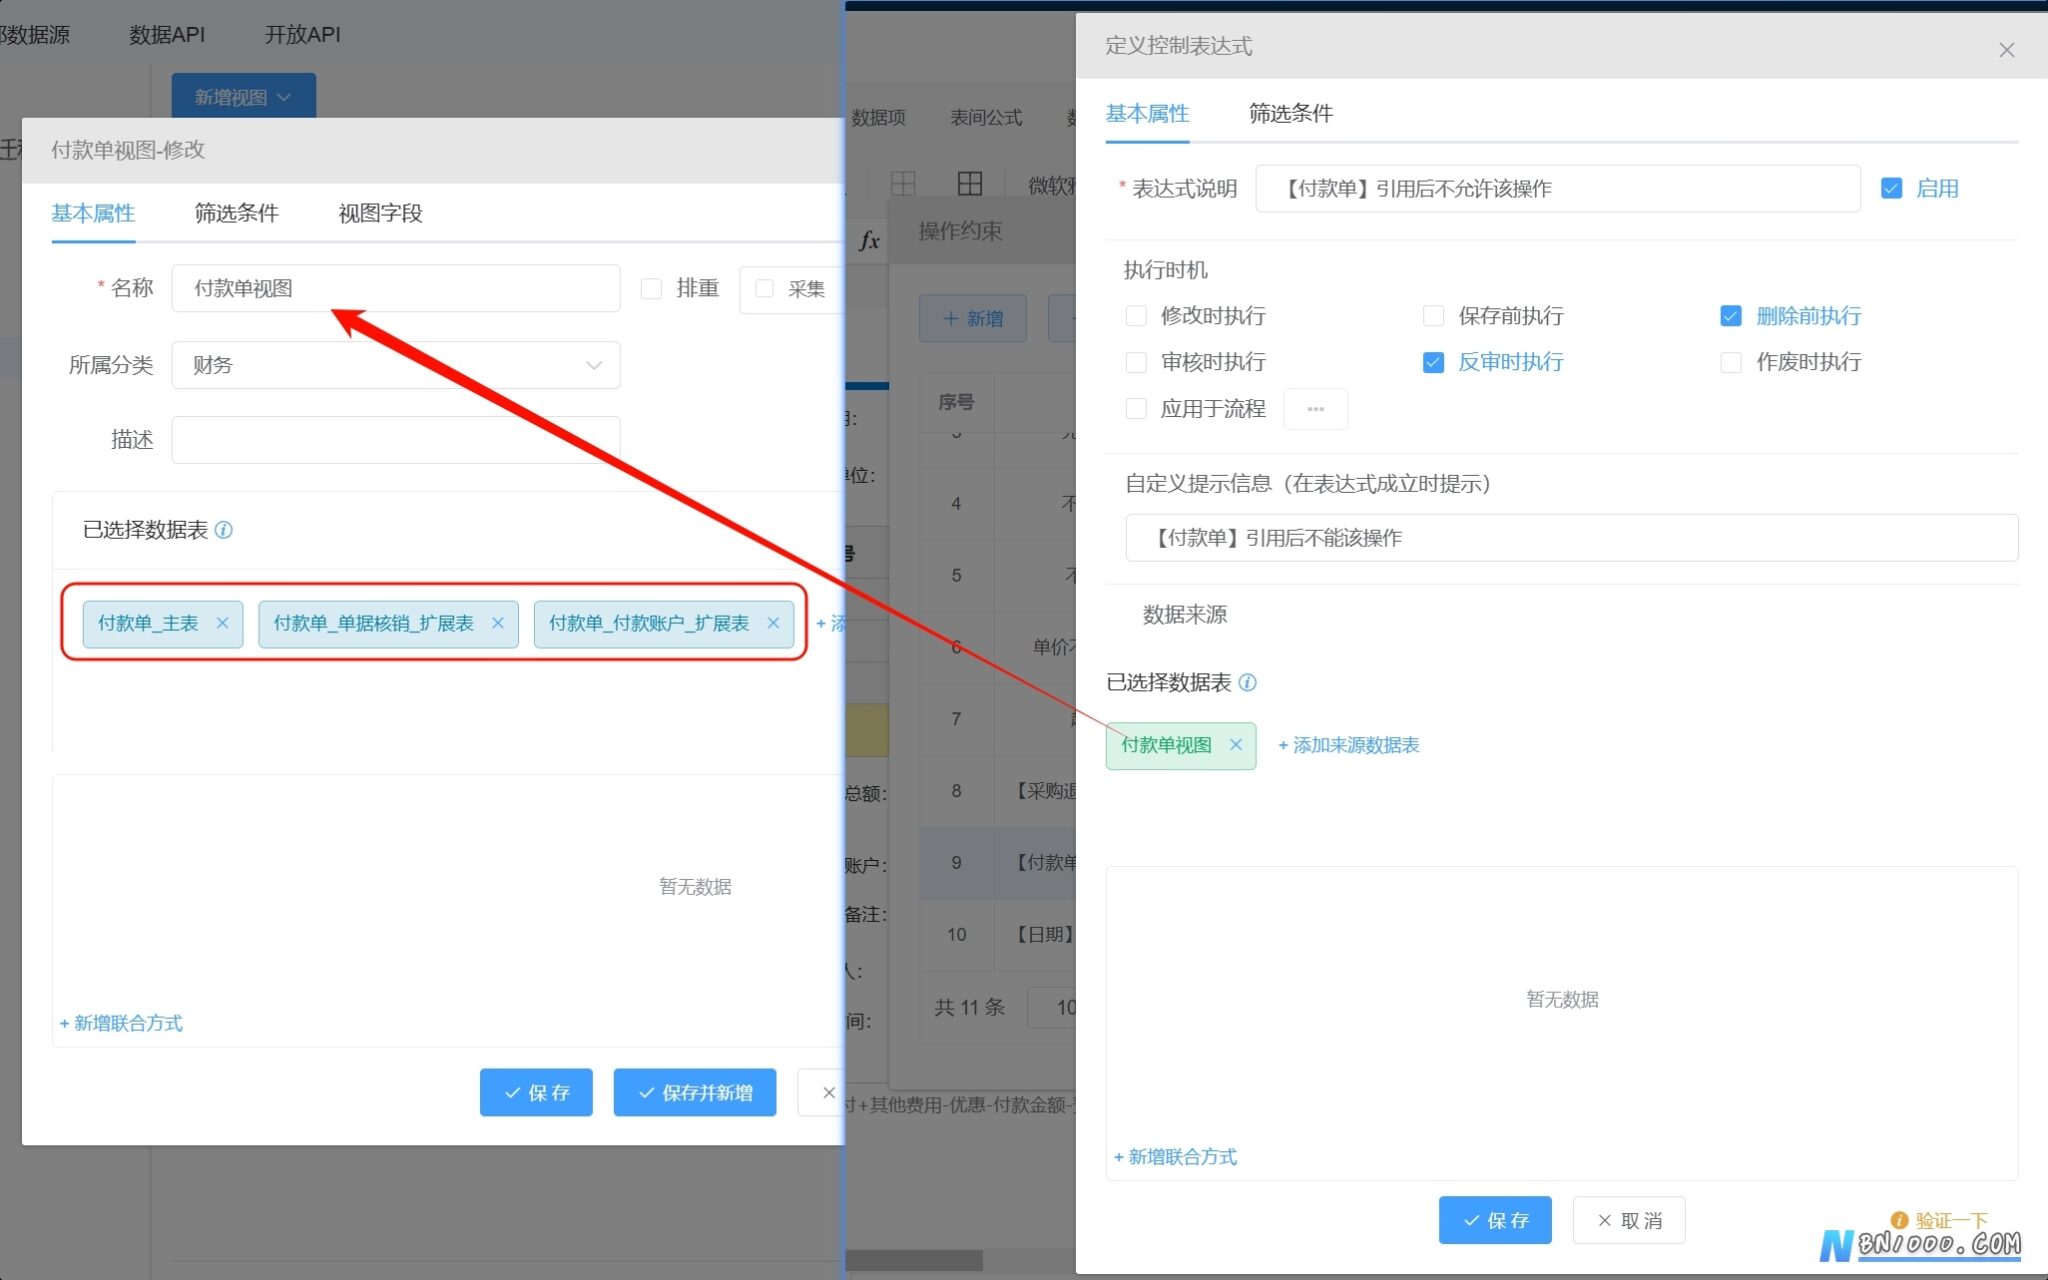
Task: Select 基本属性 tab in 定义控制表达式 dialog
Action: (x=1147, y=114)
